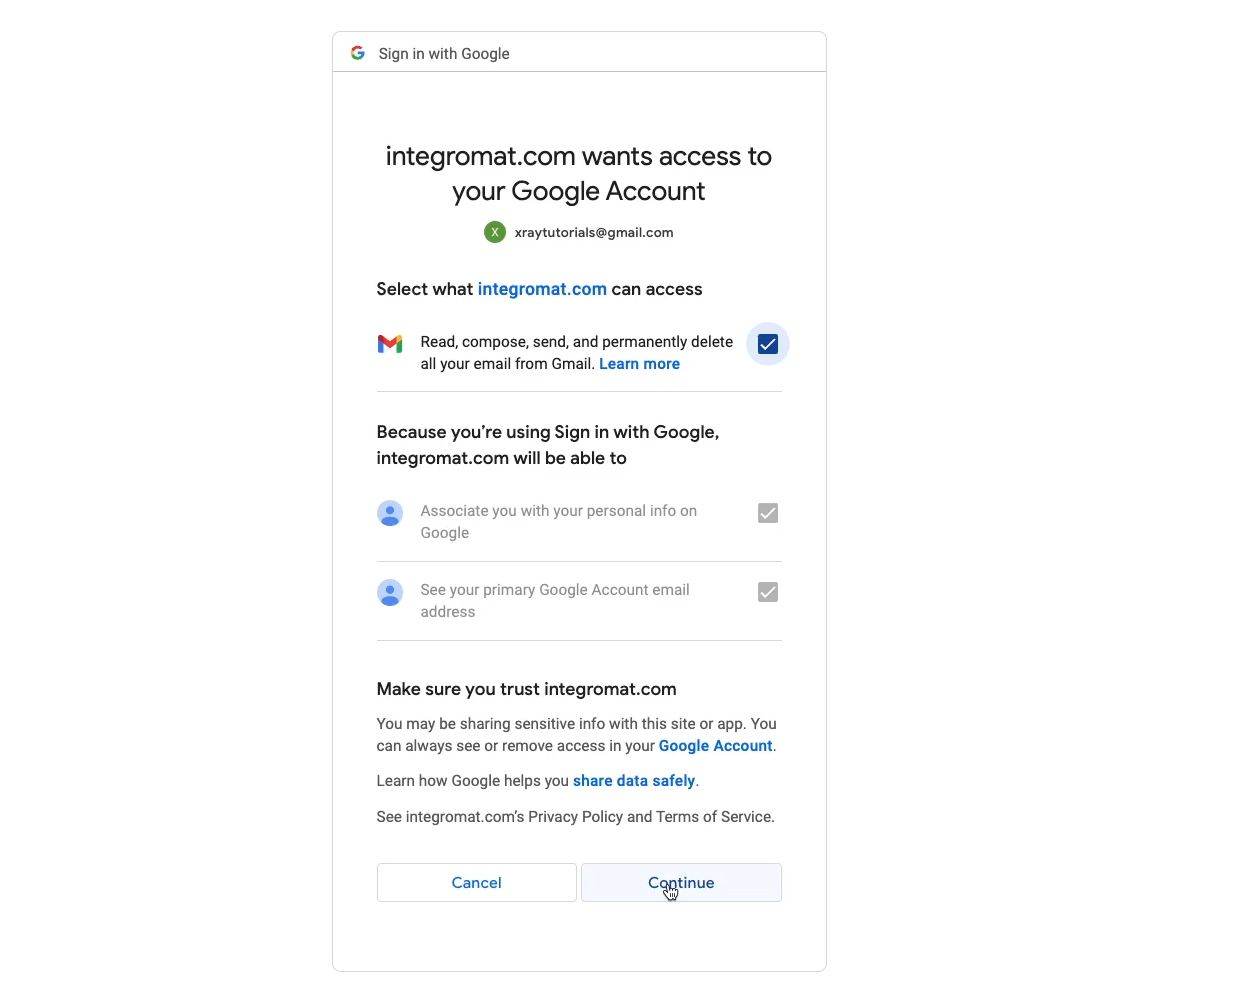Toggle the See primary email address checkbox
Viewport: 1243px width, 989px height.
tap(768, 592)
